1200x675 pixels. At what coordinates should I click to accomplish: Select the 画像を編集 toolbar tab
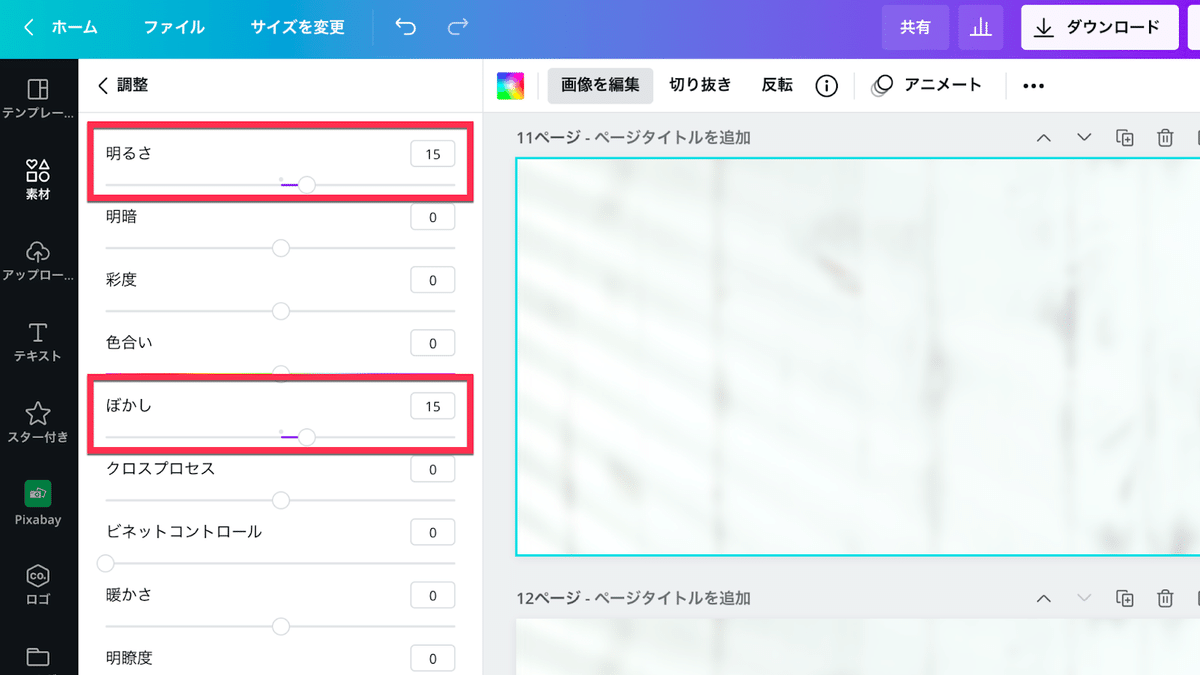600,86
